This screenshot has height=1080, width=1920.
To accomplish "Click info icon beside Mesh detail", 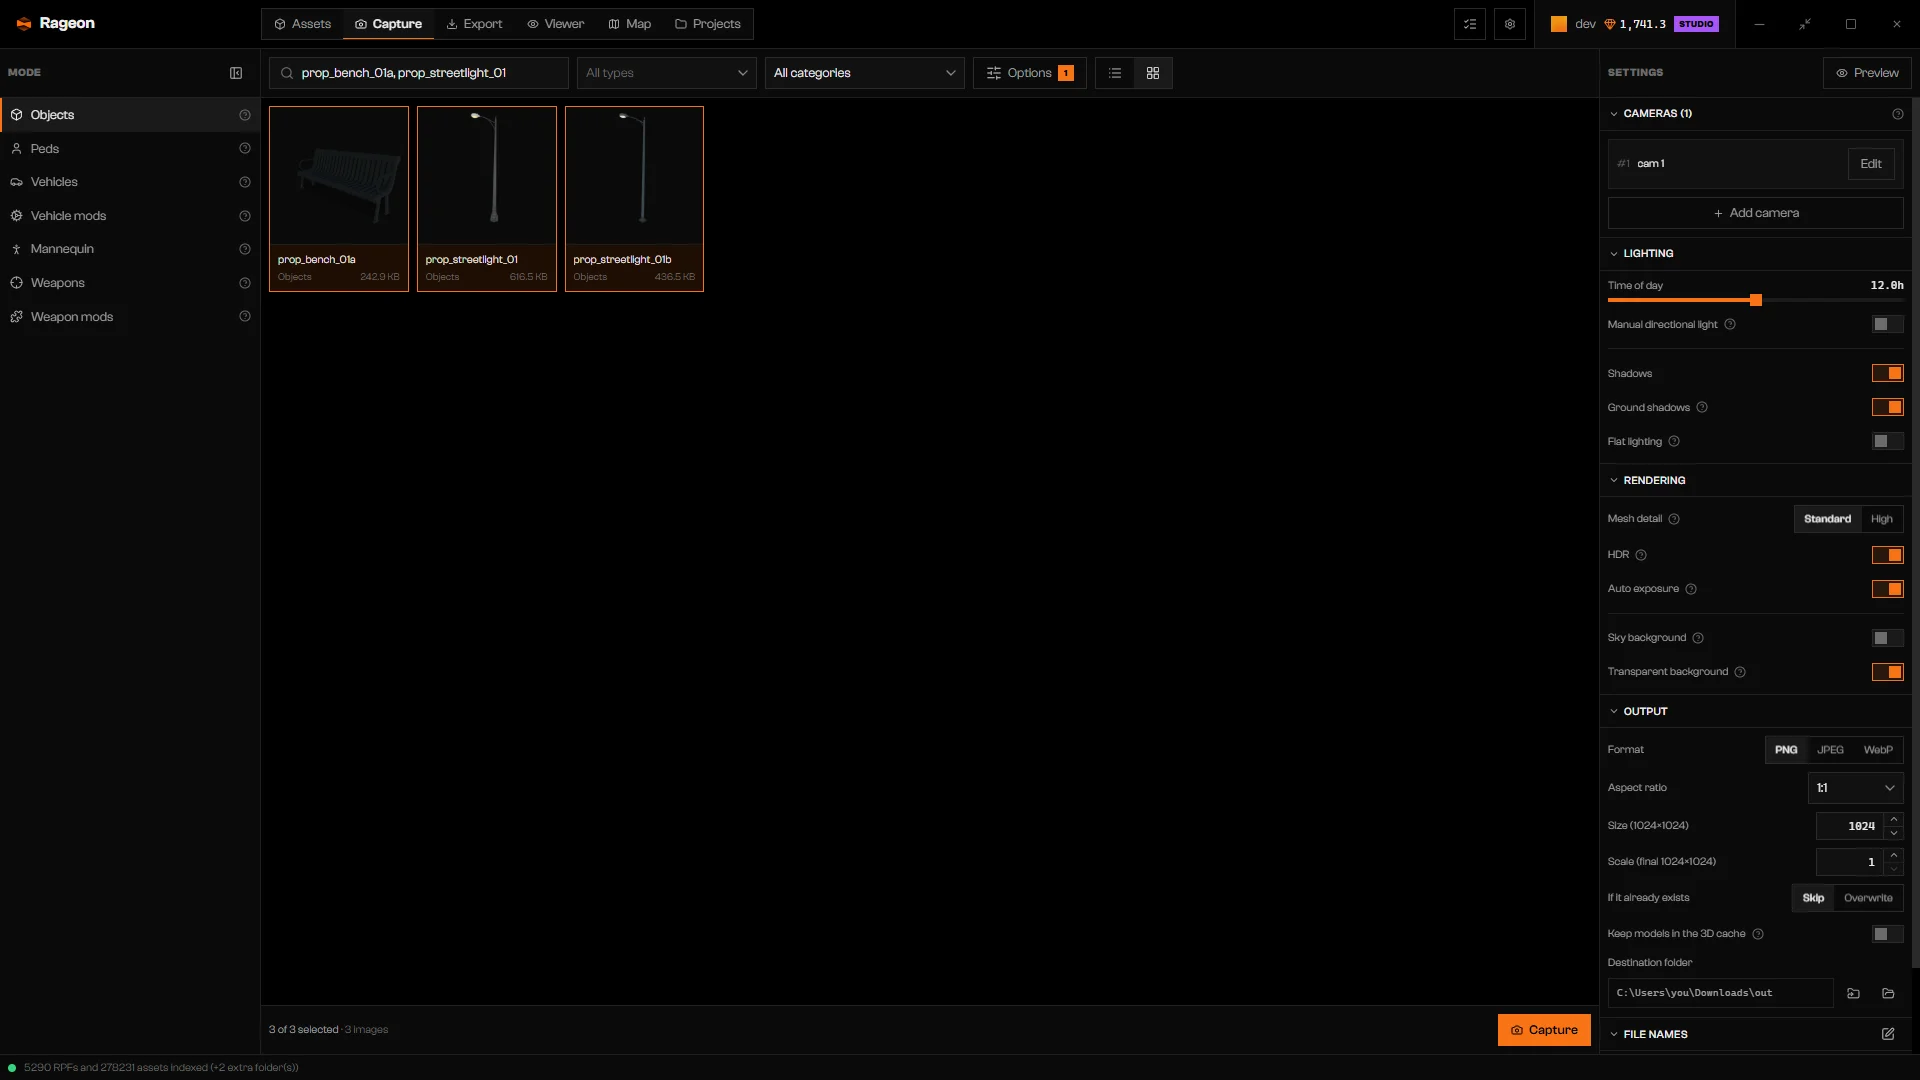I will pyautogui.click(x=1674, y=519).
